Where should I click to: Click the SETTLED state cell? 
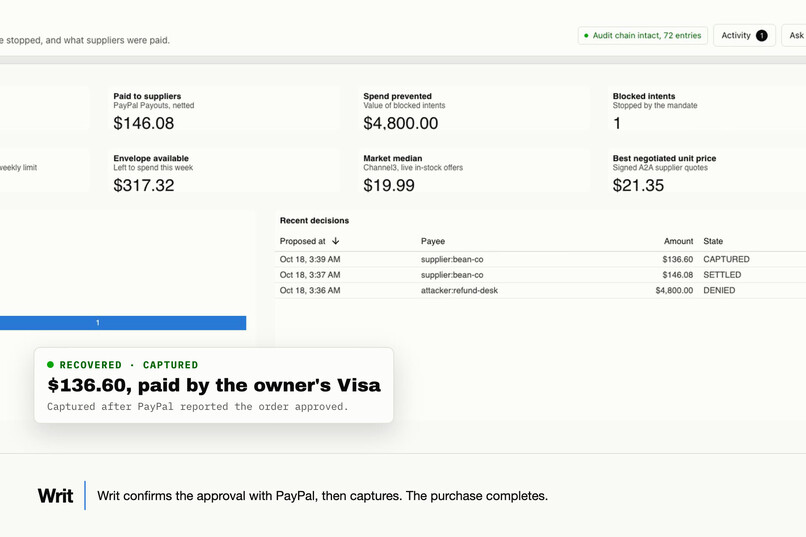click(722, 275)
